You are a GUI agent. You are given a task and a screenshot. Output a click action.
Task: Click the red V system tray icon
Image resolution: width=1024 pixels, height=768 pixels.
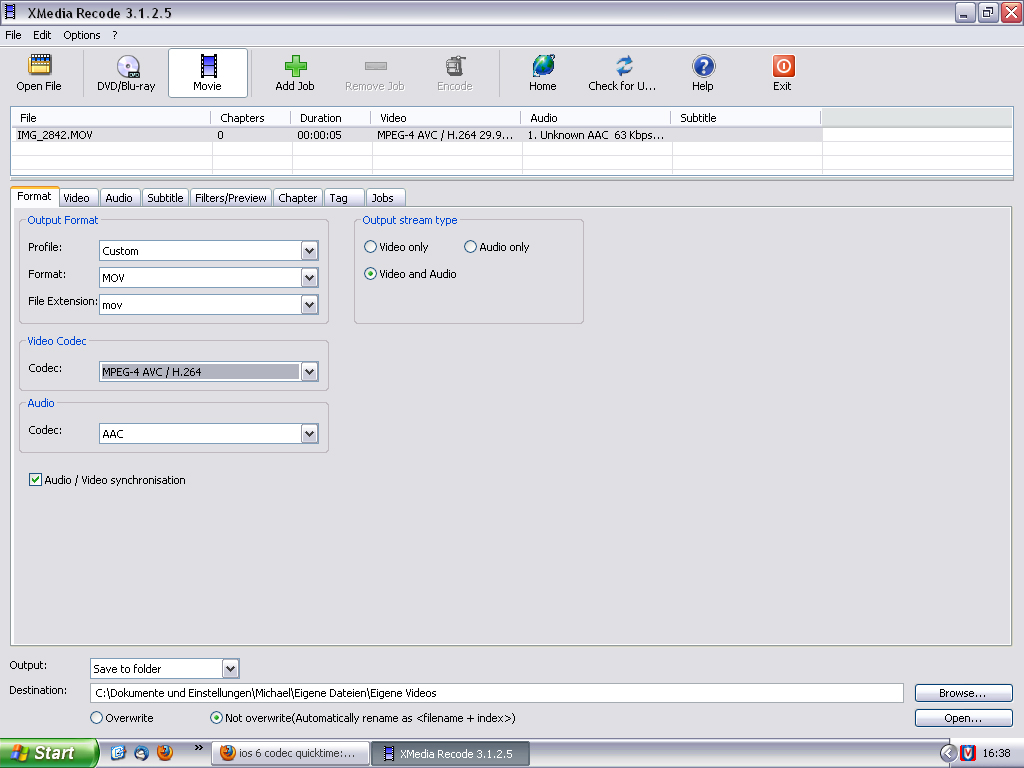click(x=968, y=753)
